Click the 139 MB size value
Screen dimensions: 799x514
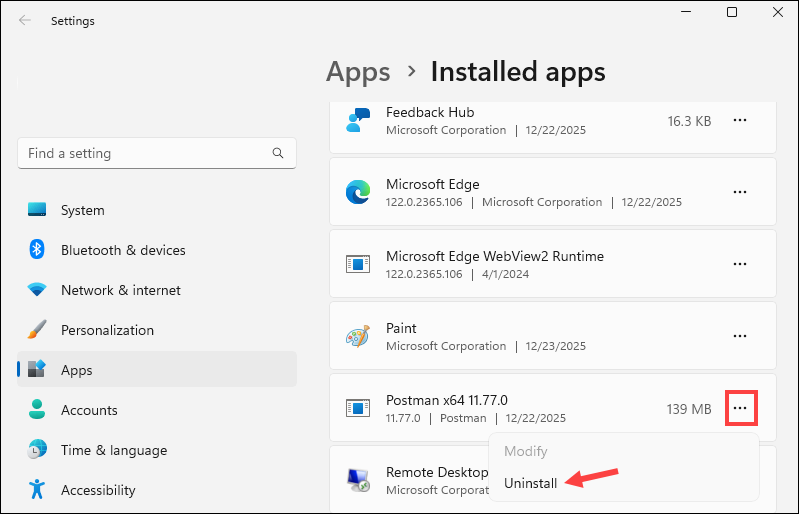(x=689, y=409)
